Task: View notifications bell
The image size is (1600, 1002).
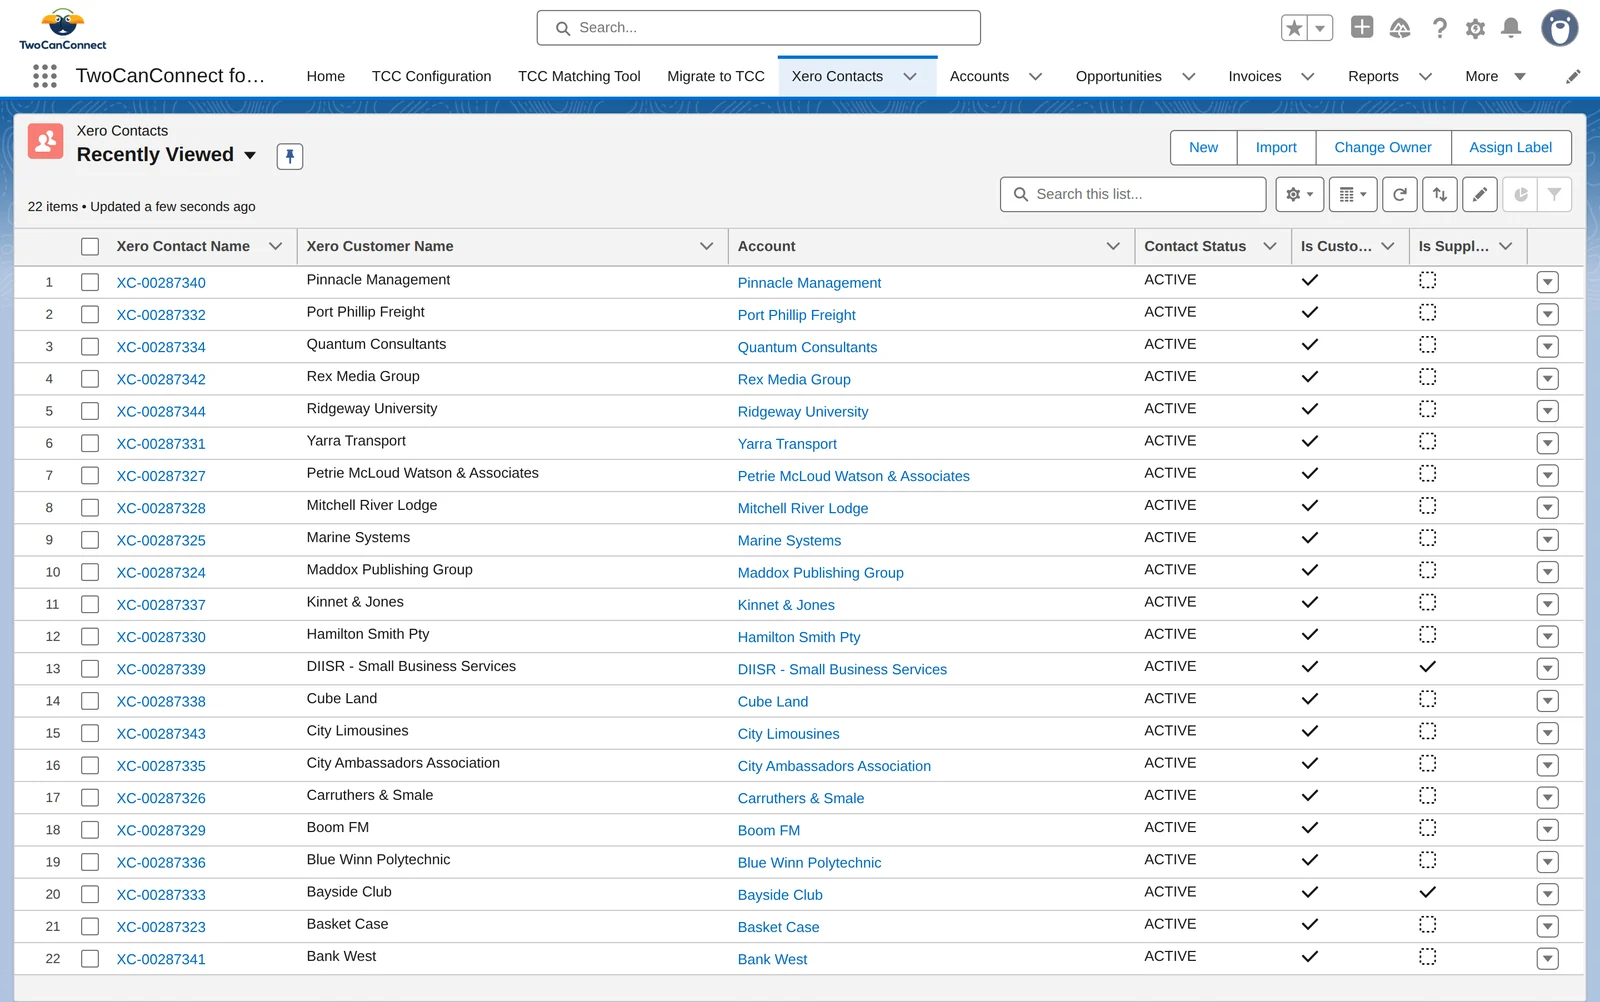Action: [1511, 28]
